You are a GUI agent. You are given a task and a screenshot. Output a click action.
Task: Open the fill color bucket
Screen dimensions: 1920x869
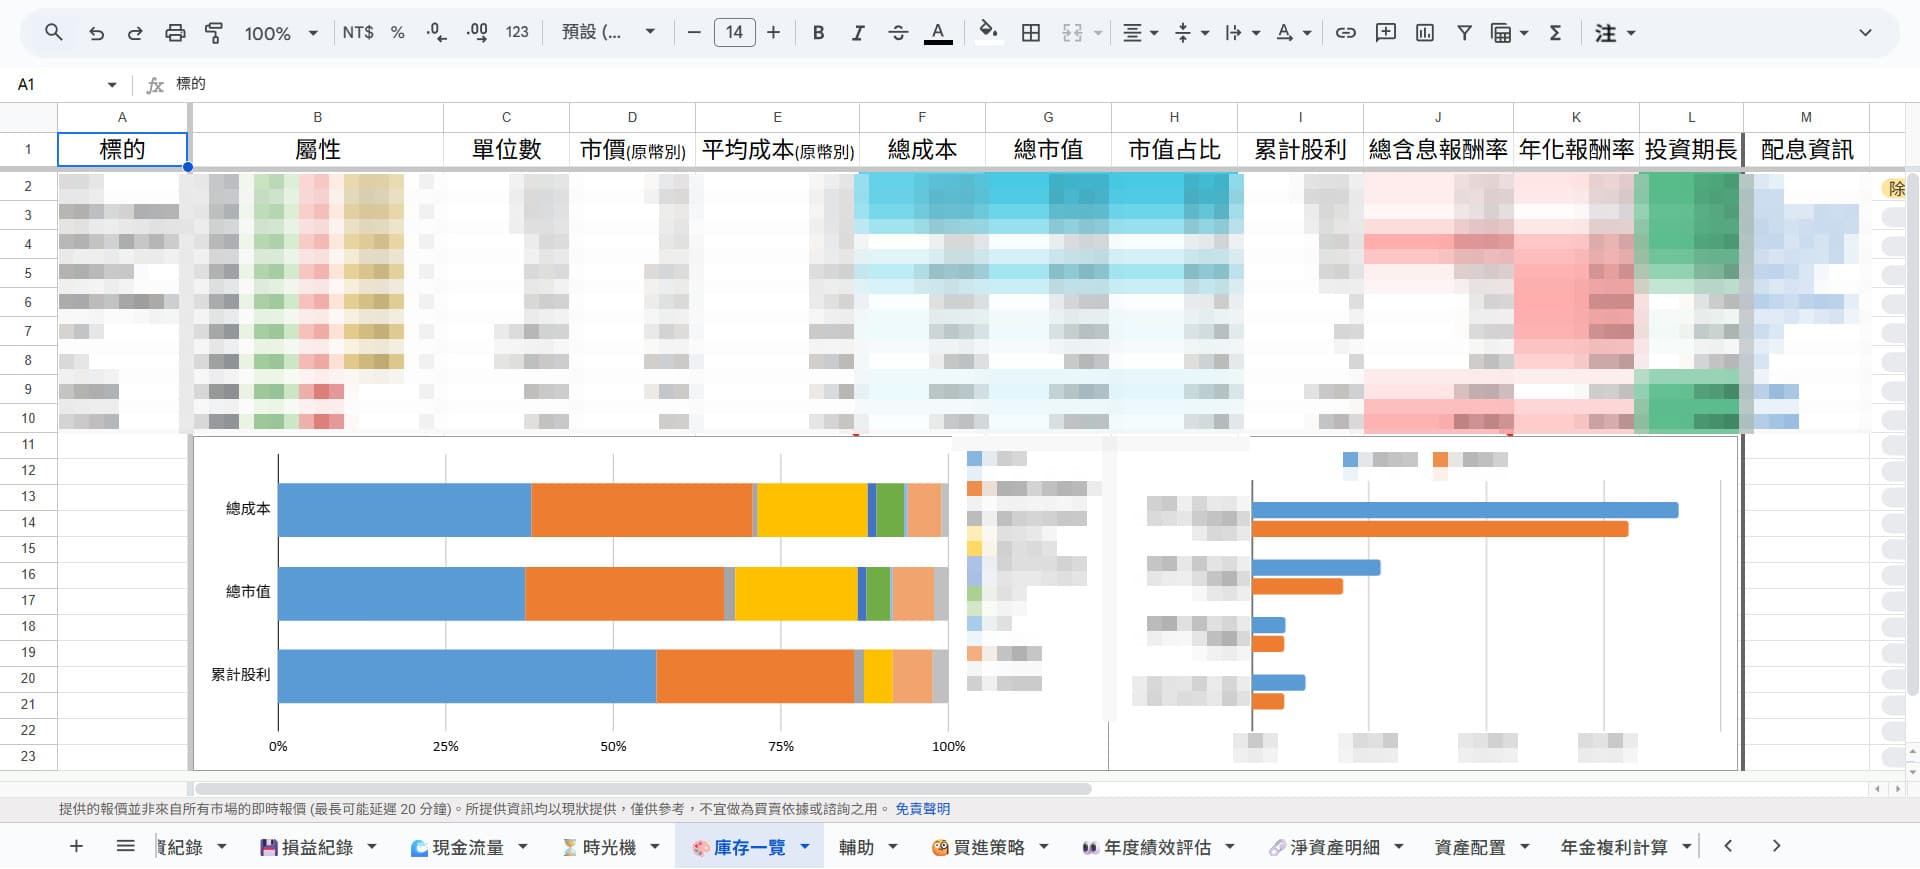click(988, 33)
